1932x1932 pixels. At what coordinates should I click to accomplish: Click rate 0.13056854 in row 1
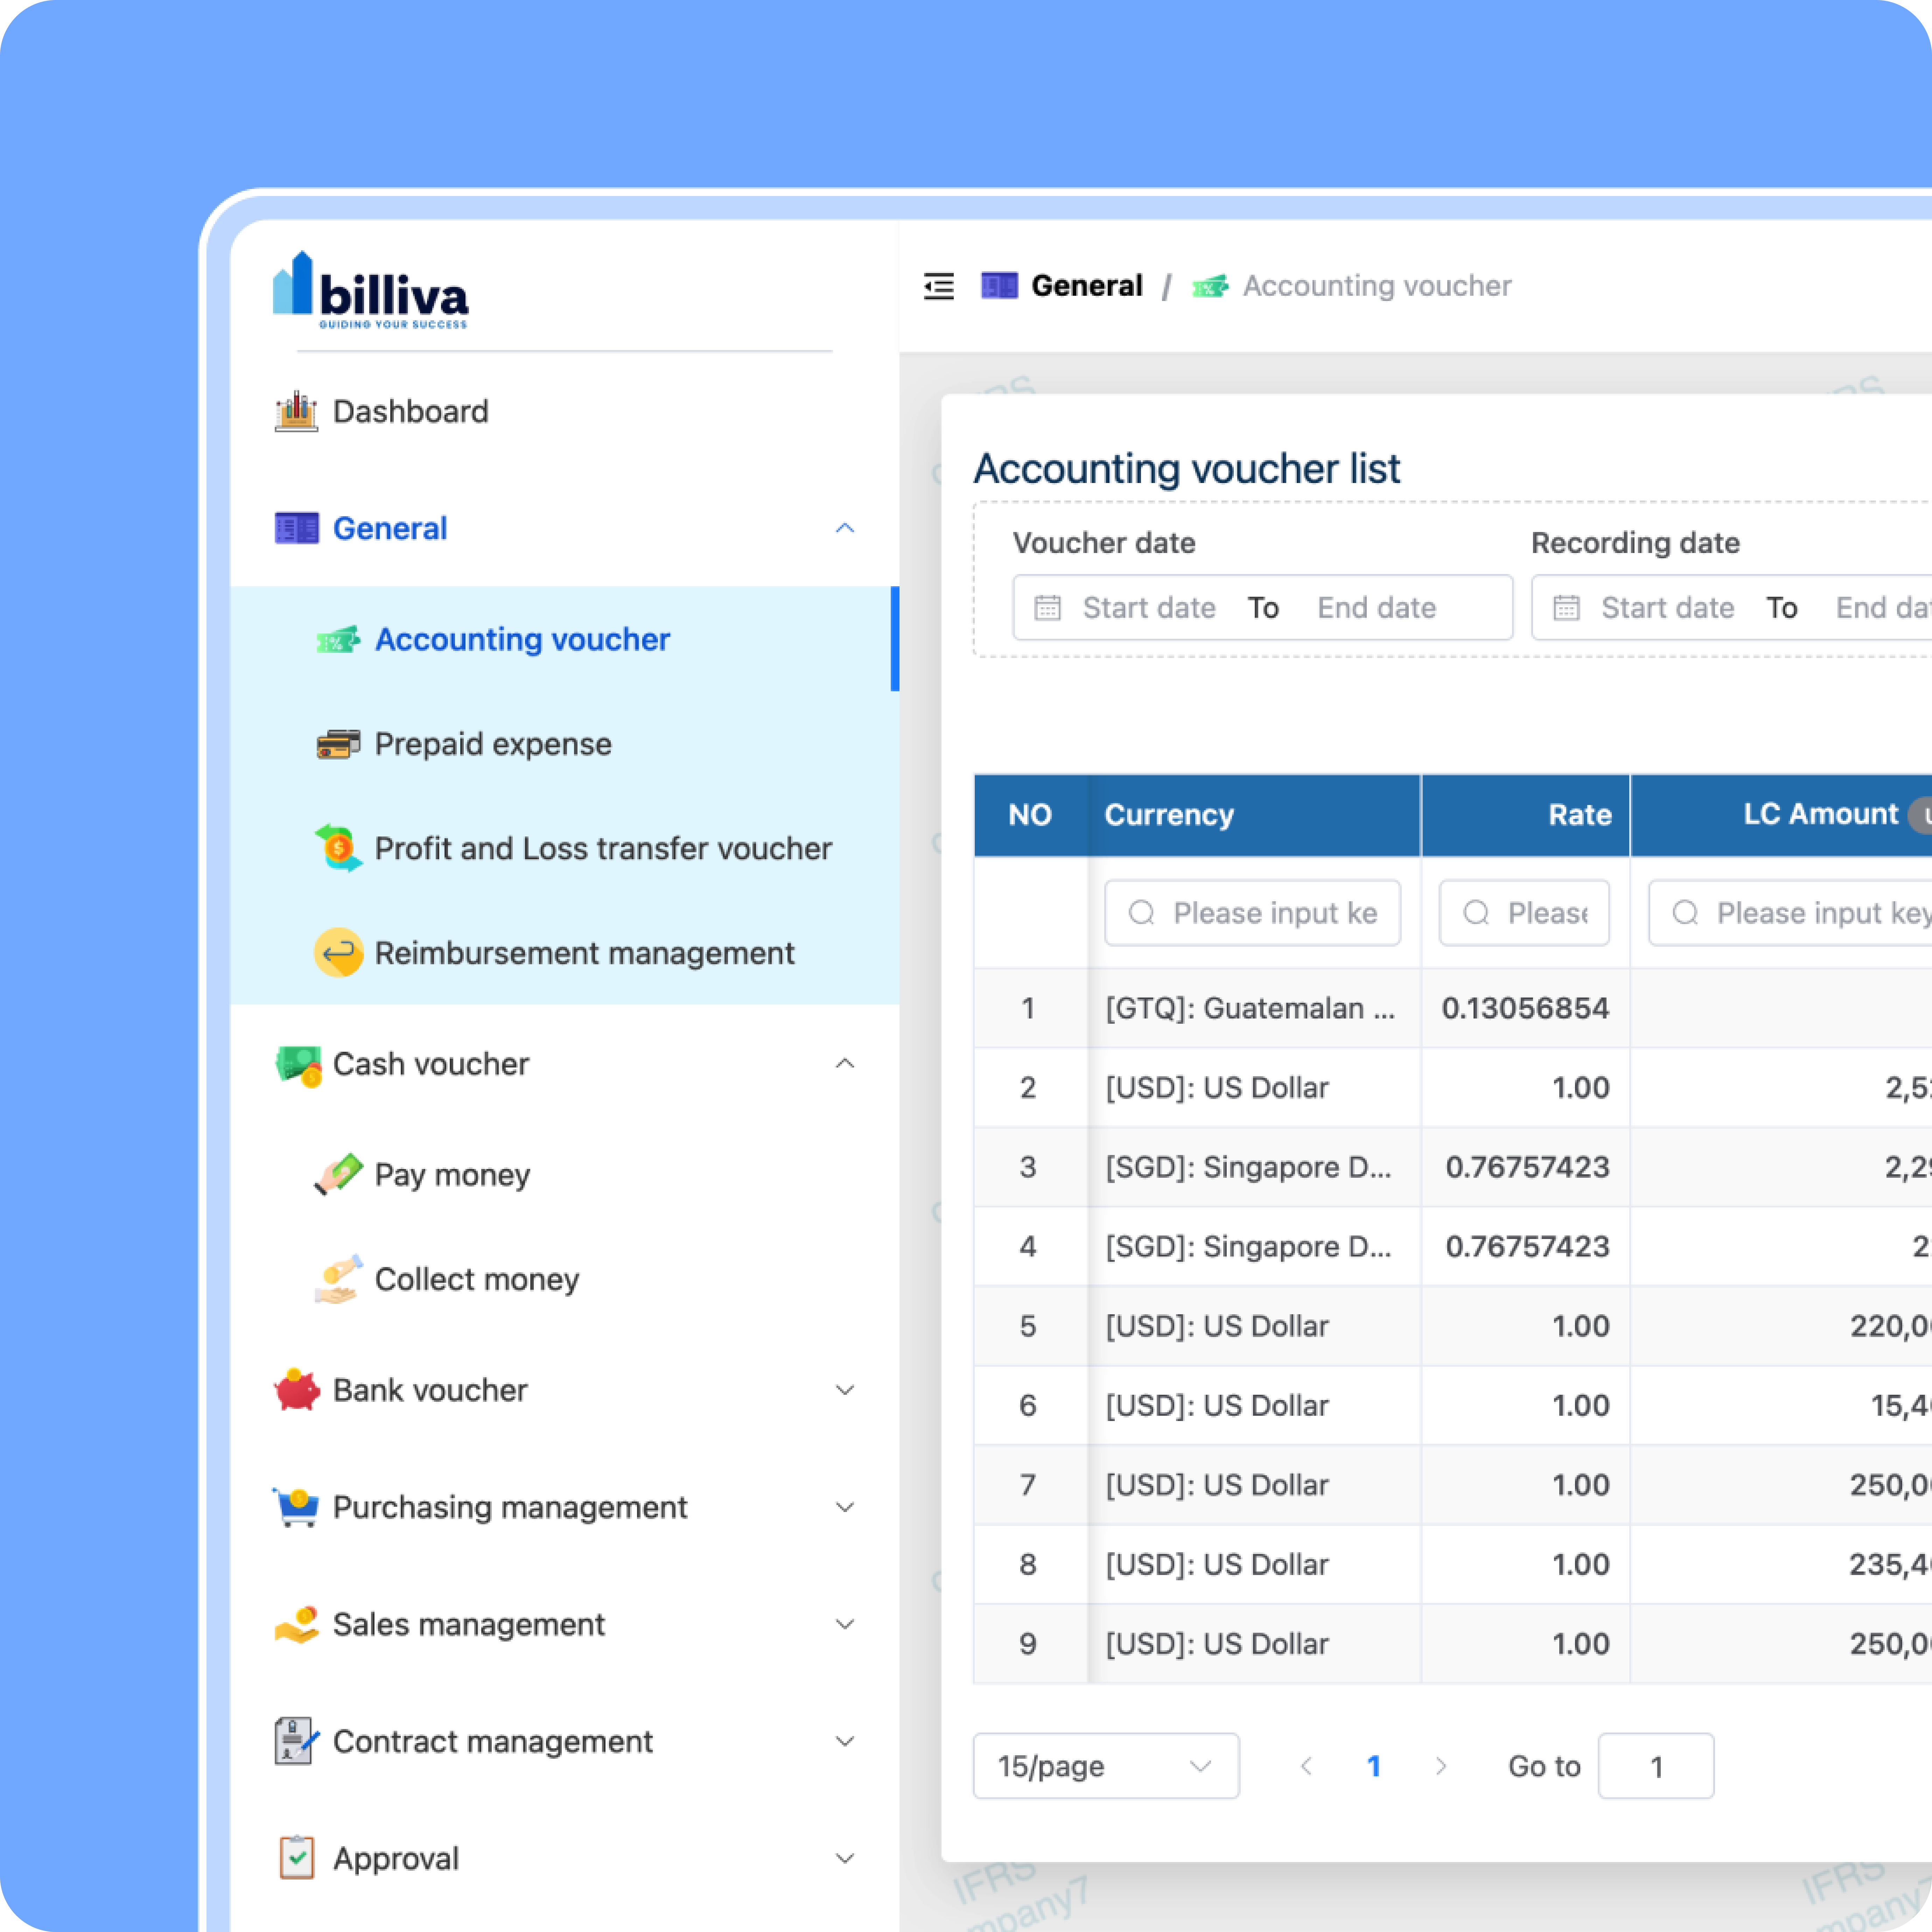1525,1008
